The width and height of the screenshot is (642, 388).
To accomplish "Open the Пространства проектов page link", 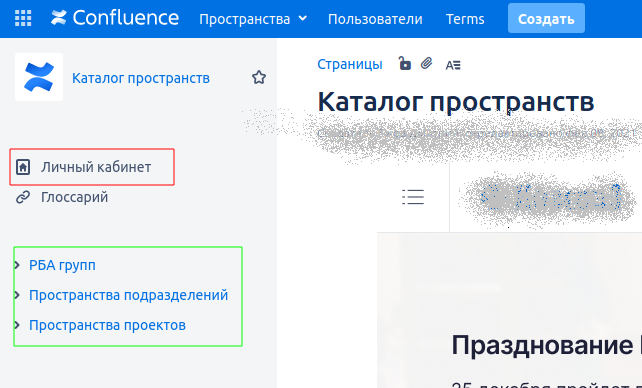I will click(107, 325).
